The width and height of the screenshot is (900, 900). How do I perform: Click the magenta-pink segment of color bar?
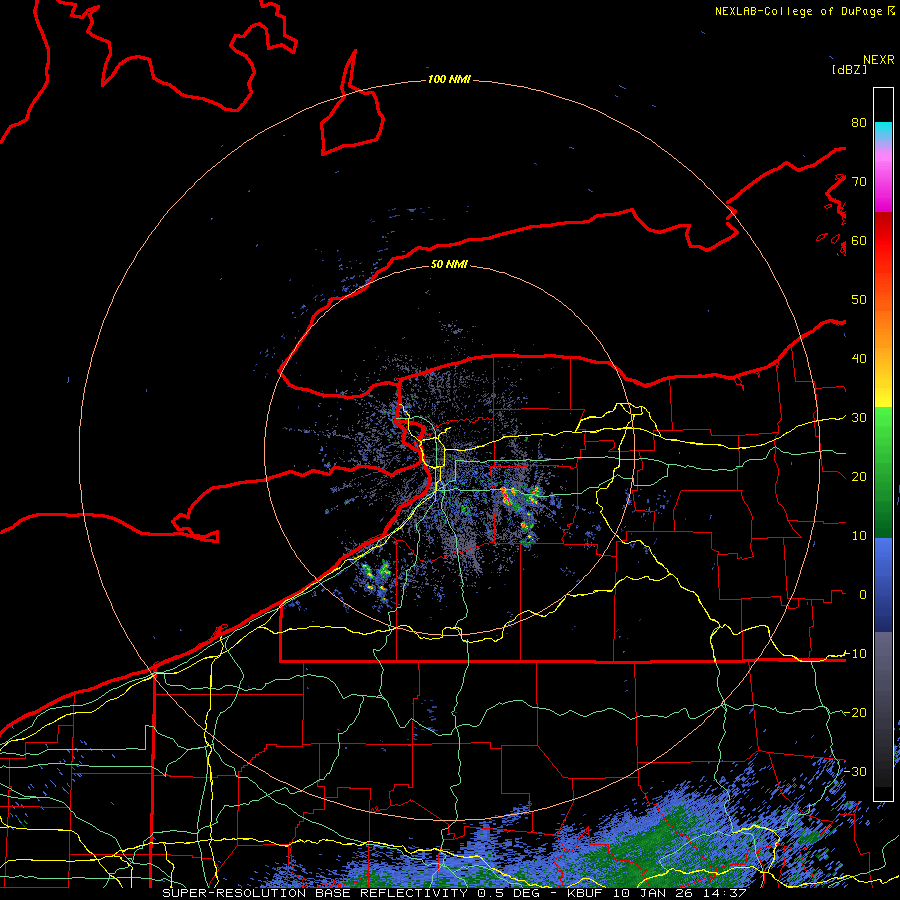point(883,181)
